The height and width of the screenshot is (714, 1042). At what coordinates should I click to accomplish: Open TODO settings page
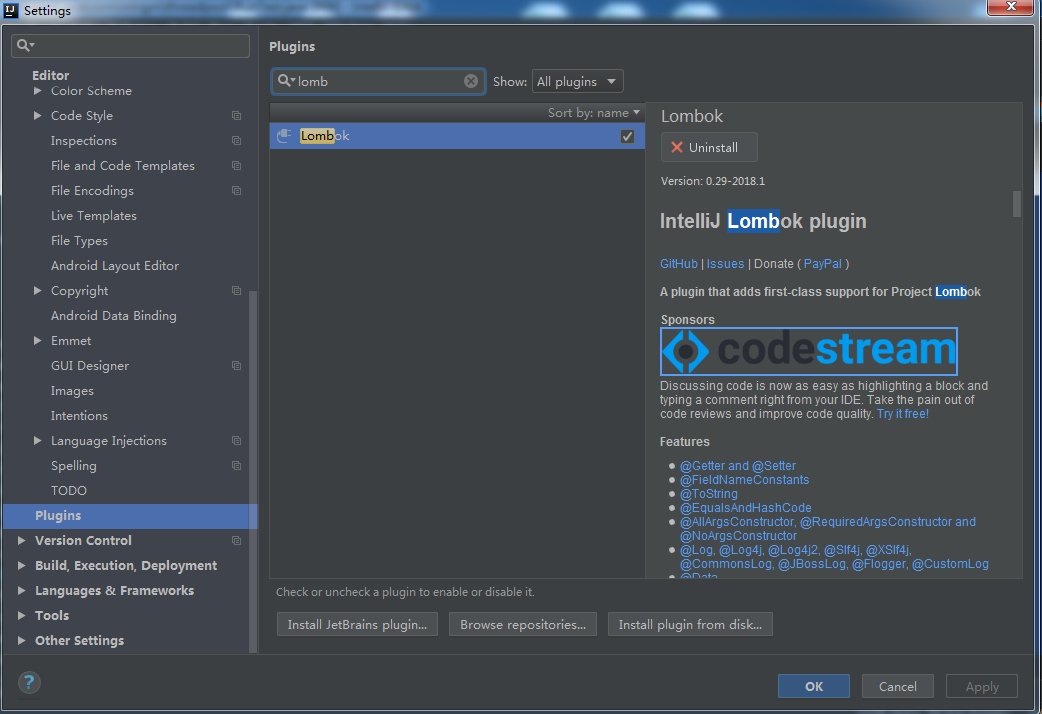click(x=68, y=491)
